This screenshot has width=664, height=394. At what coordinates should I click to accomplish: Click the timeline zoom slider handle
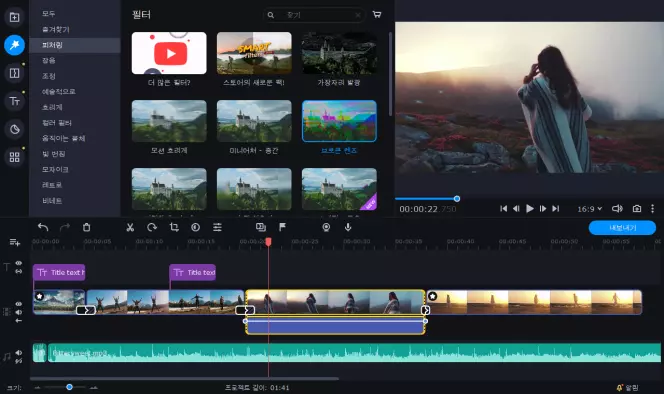click(x=69, y=387)
